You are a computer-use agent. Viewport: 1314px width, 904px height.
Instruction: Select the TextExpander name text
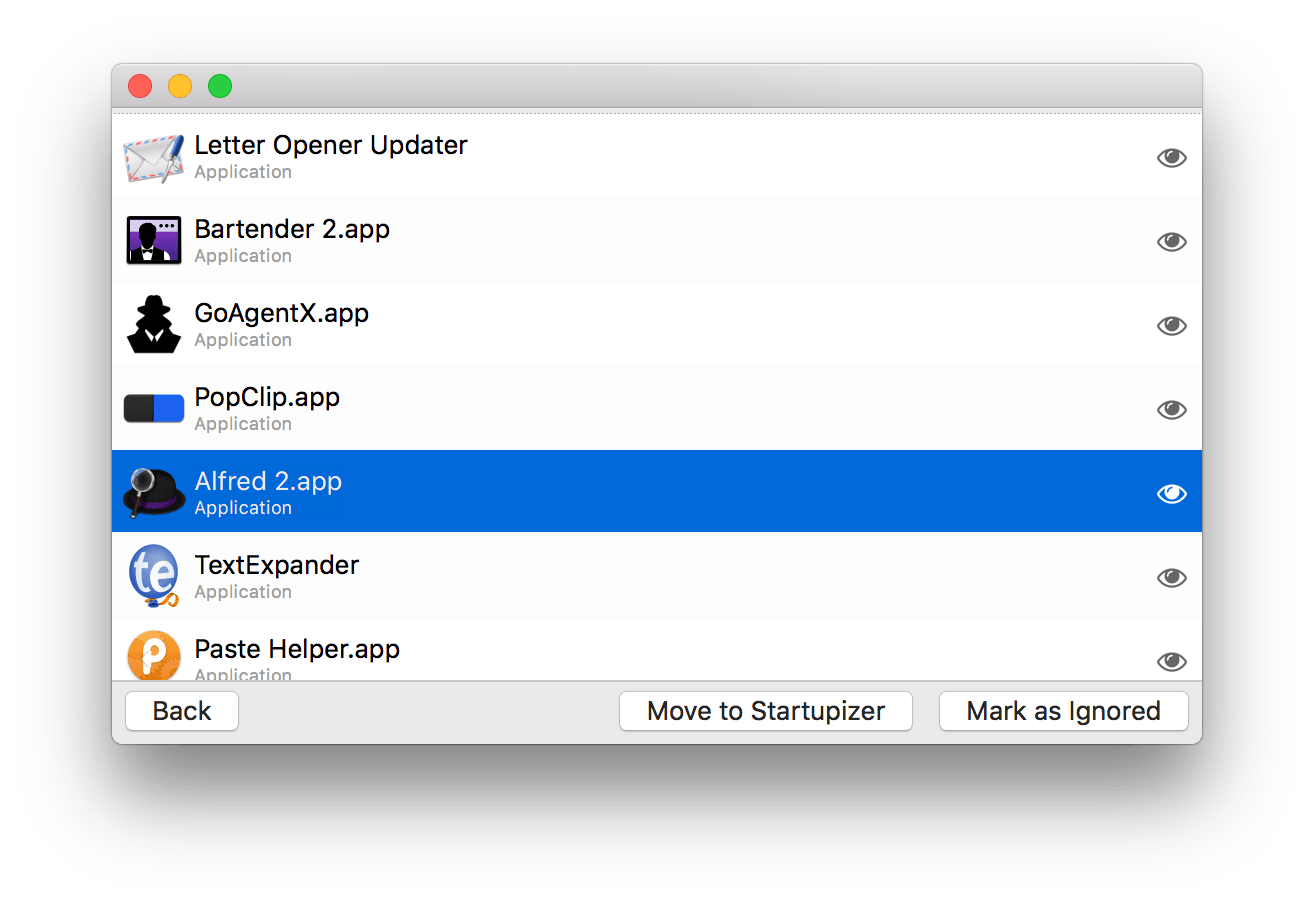(x=277, y=565)
